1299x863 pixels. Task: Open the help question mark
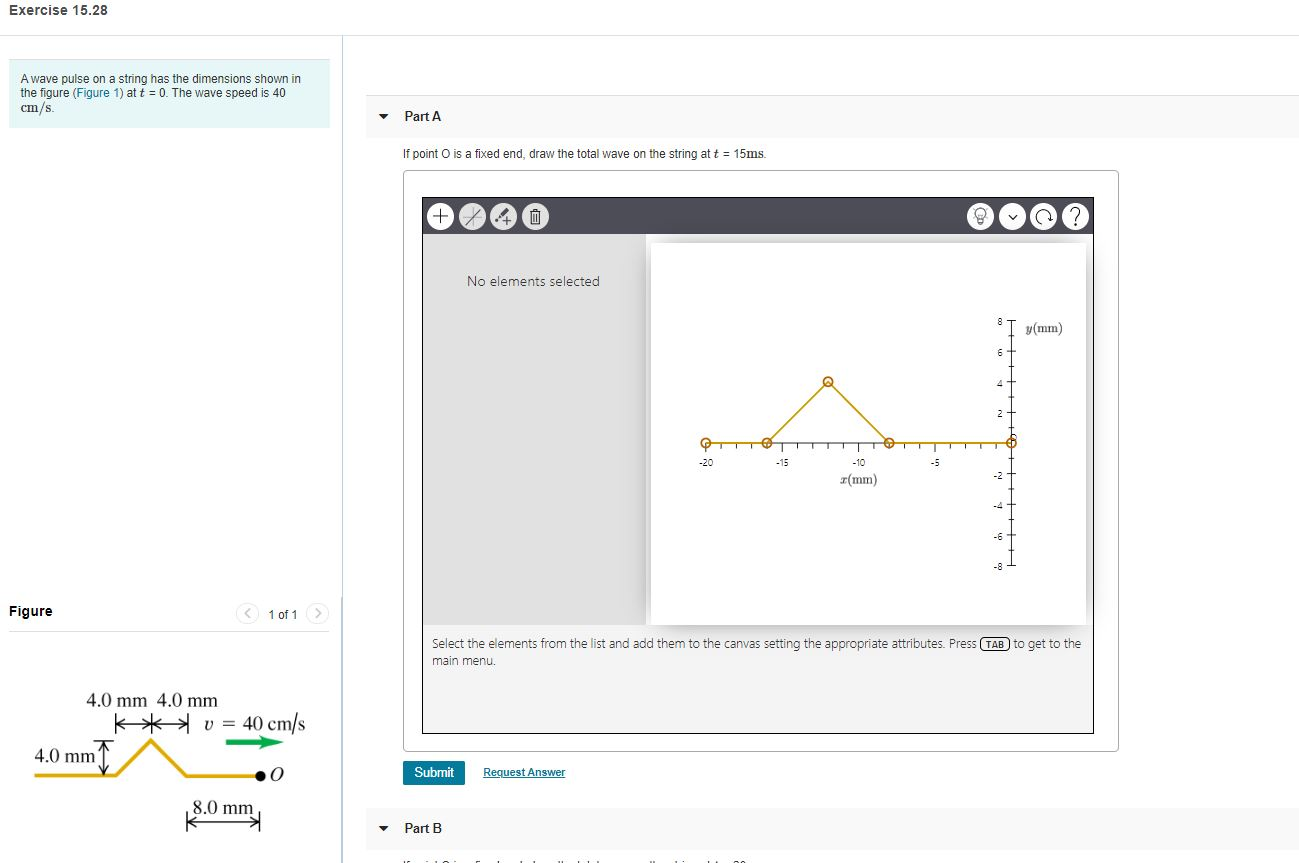coord(1075,215)
